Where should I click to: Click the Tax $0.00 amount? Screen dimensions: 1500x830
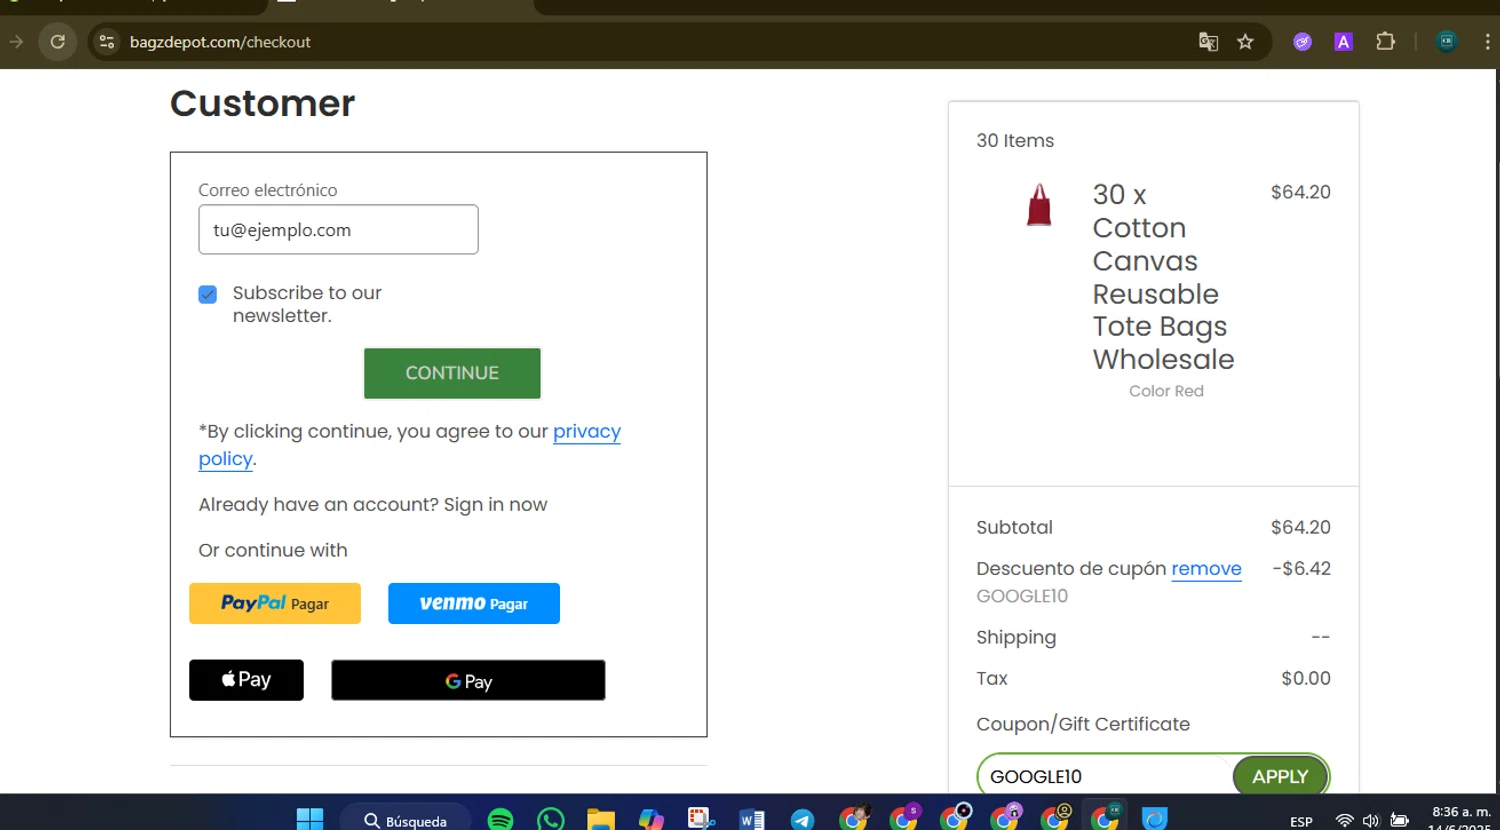pyautogui.click(x=1306, y=678)
